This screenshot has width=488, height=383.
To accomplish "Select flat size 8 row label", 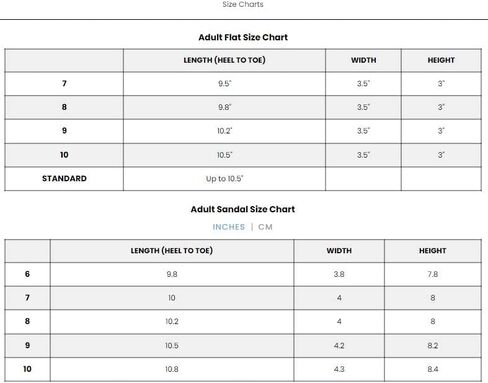I will pos(64,107).
